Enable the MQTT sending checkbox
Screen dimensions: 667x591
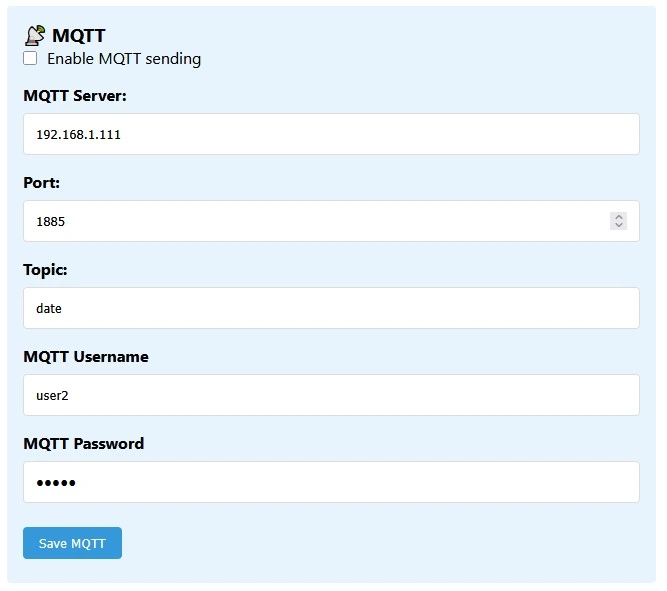(x=30, y=59)
